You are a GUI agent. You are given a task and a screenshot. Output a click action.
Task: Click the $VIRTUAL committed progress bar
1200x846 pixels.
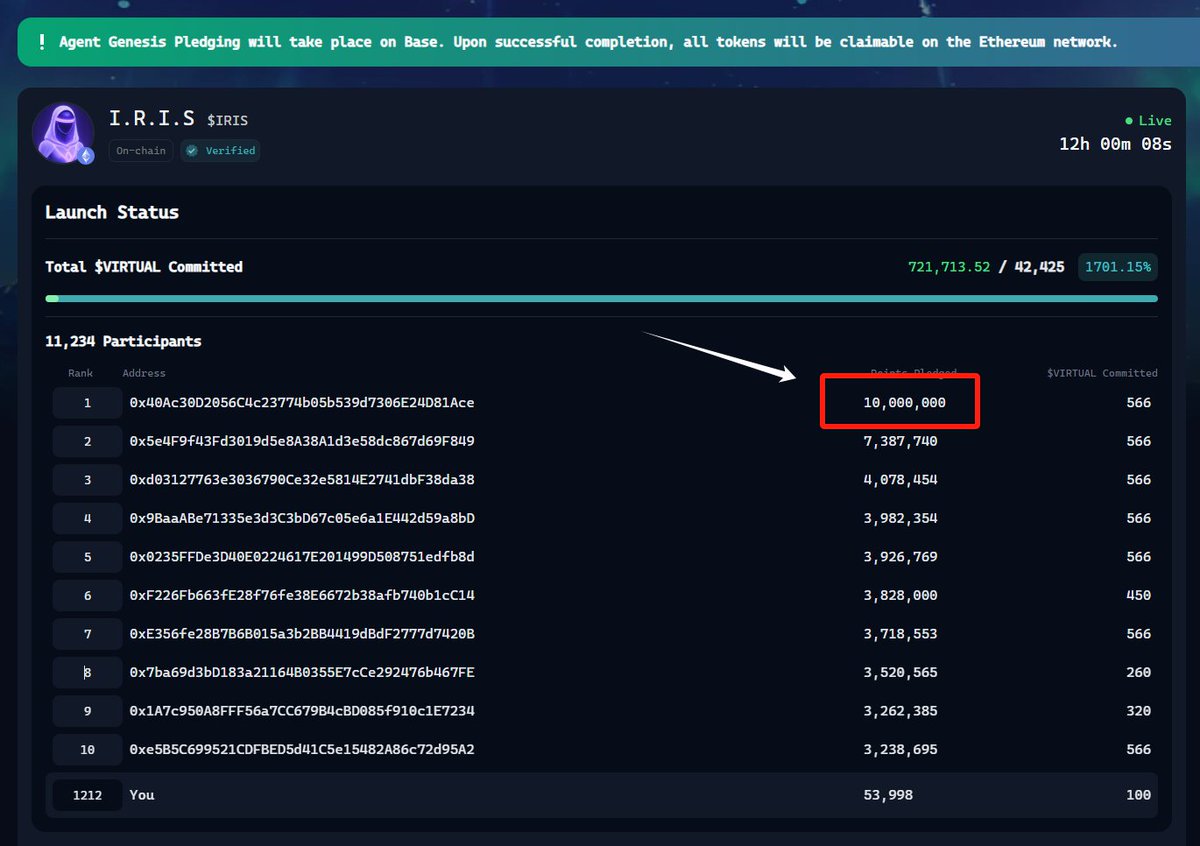click(x=601, y=298)
